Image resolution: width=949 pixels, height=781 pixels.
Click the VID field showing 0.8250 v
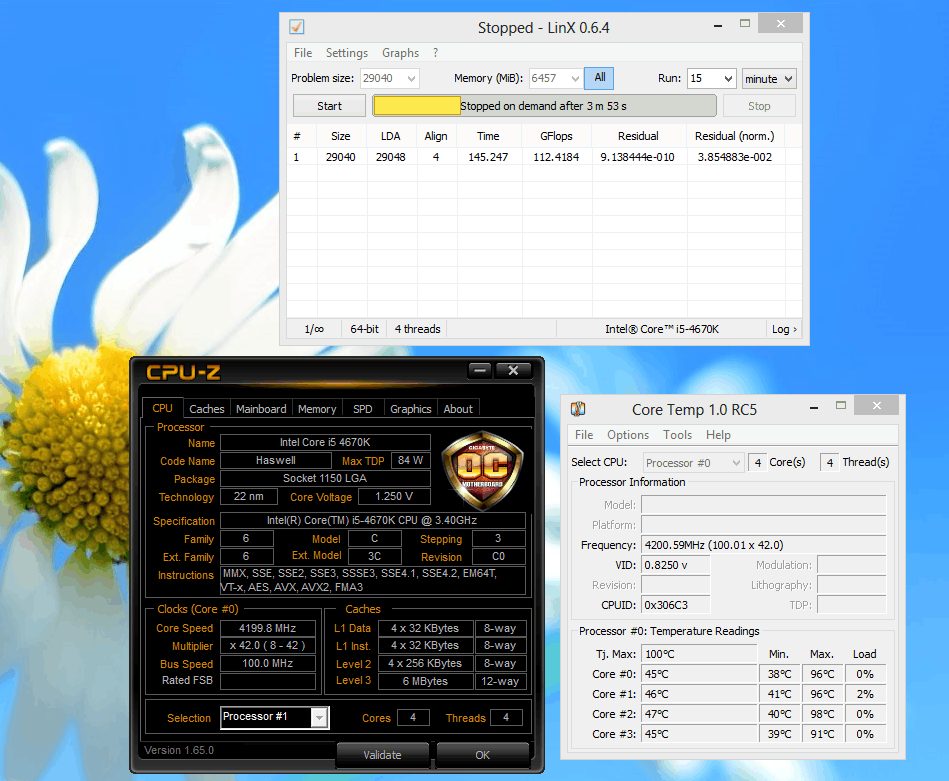[675, 565]
